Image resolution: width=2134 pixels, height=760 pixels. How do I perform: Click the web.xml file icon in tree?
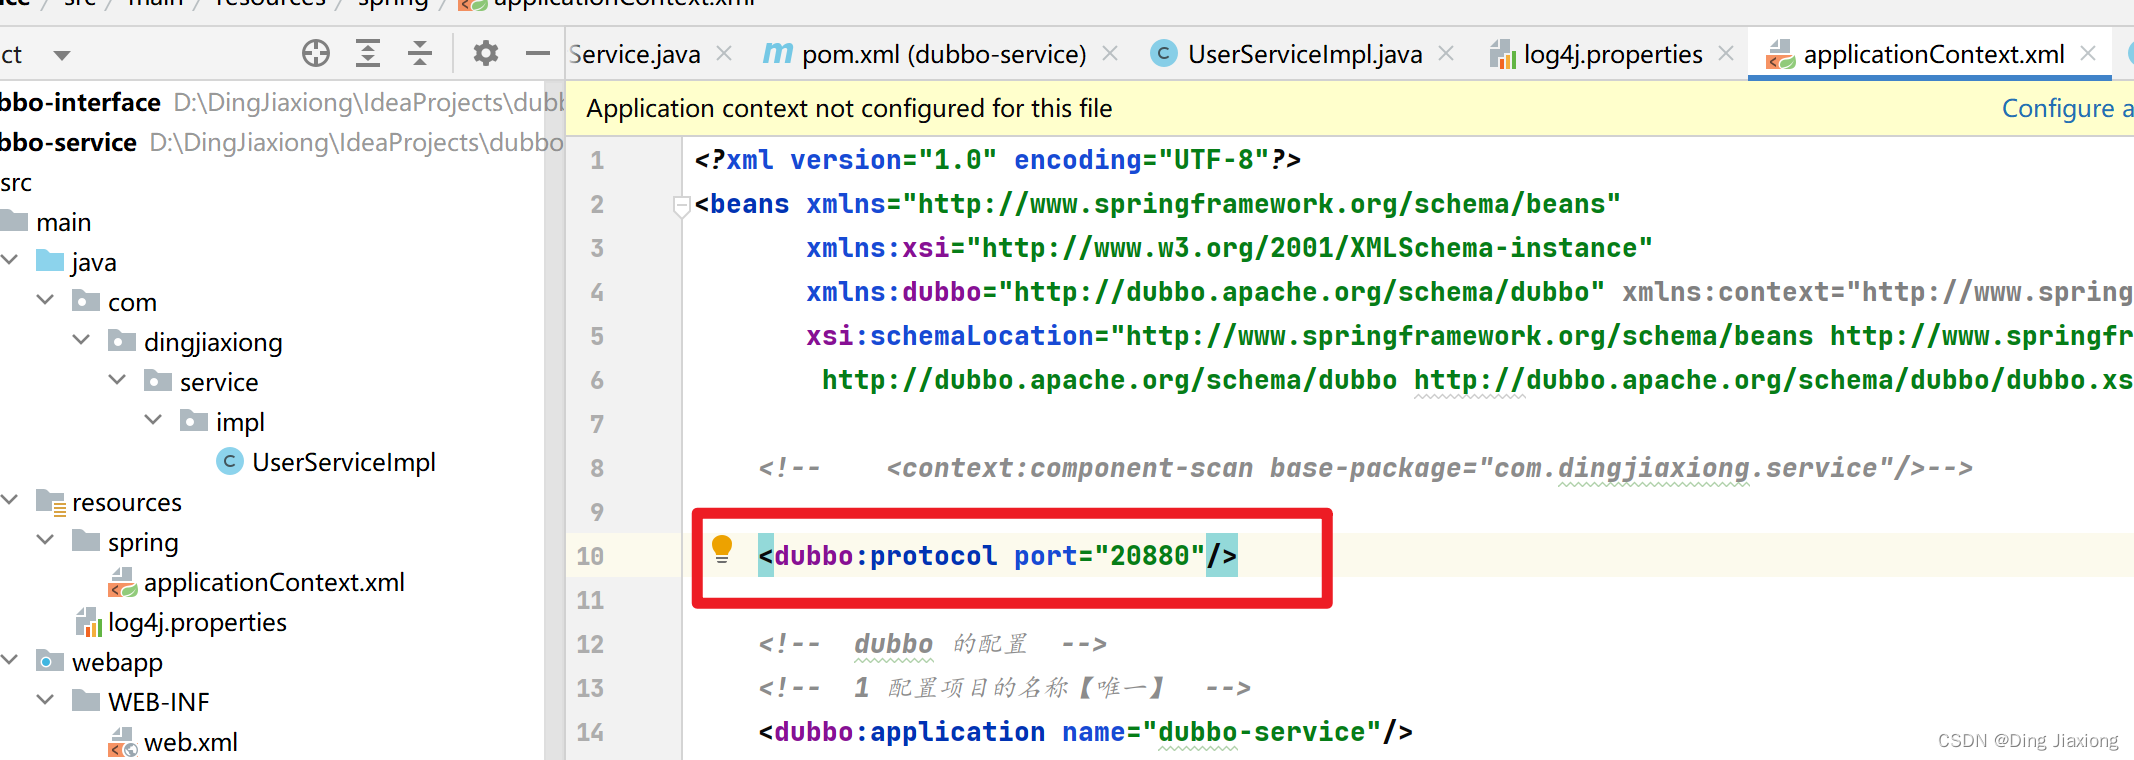click(x=122, y=742)
